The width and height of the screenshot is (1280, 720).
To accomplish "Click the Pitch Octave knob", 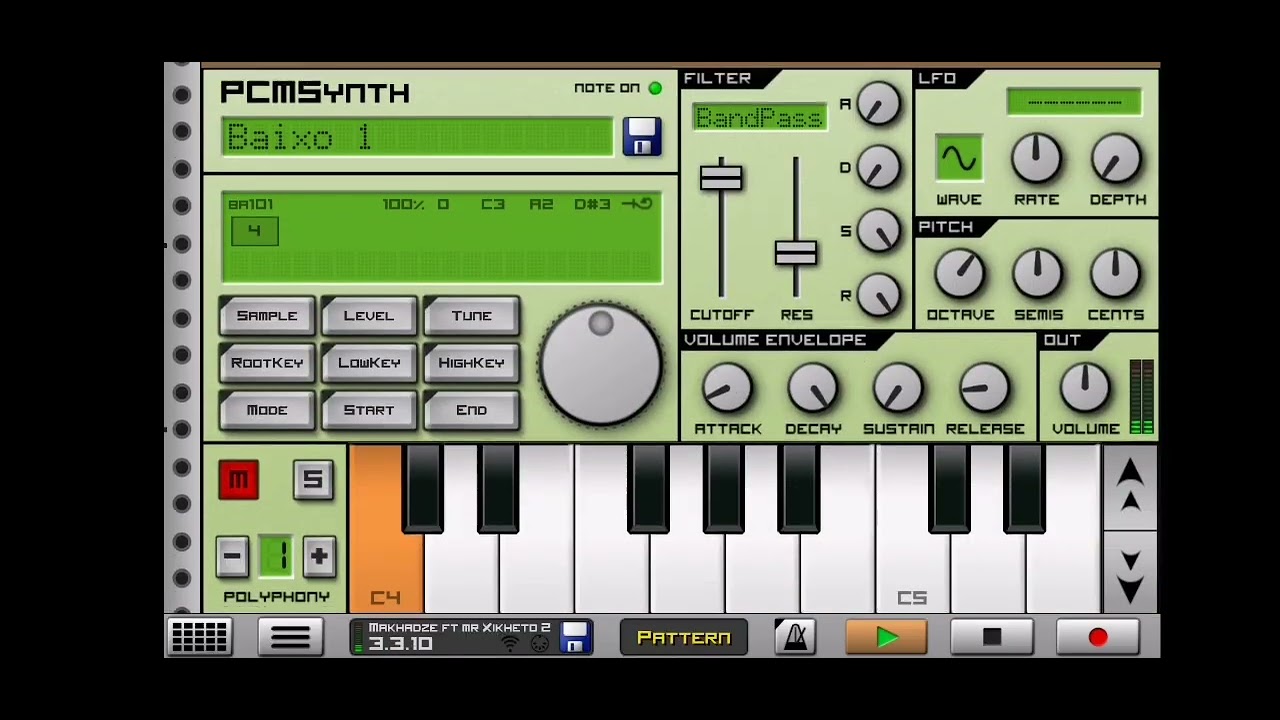I will 960,273.
